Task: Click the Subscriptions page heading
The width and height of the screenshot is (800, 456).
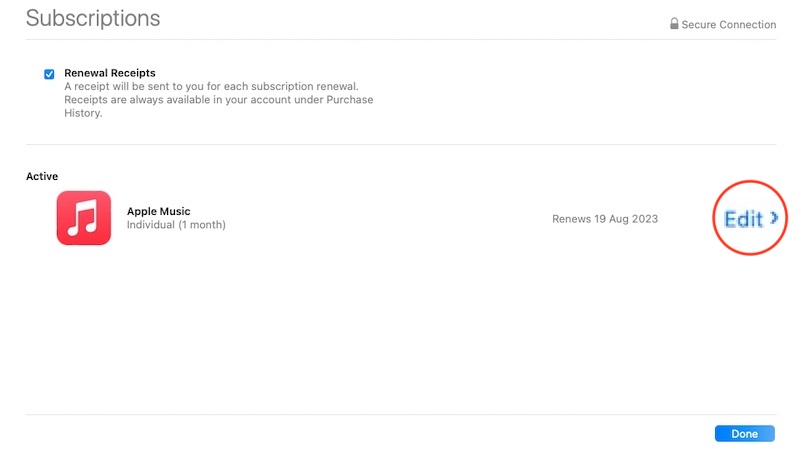Action: [x=93, y=18]
